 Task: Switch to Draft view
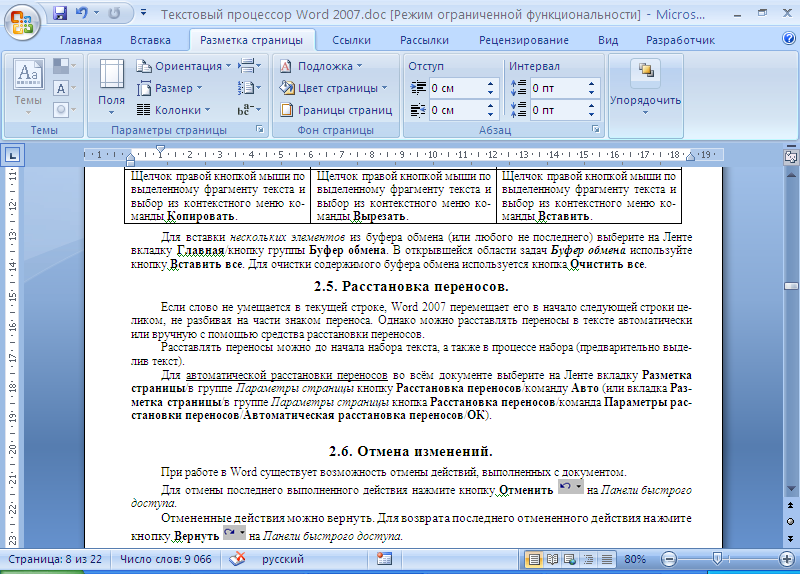tap(607, 560)
